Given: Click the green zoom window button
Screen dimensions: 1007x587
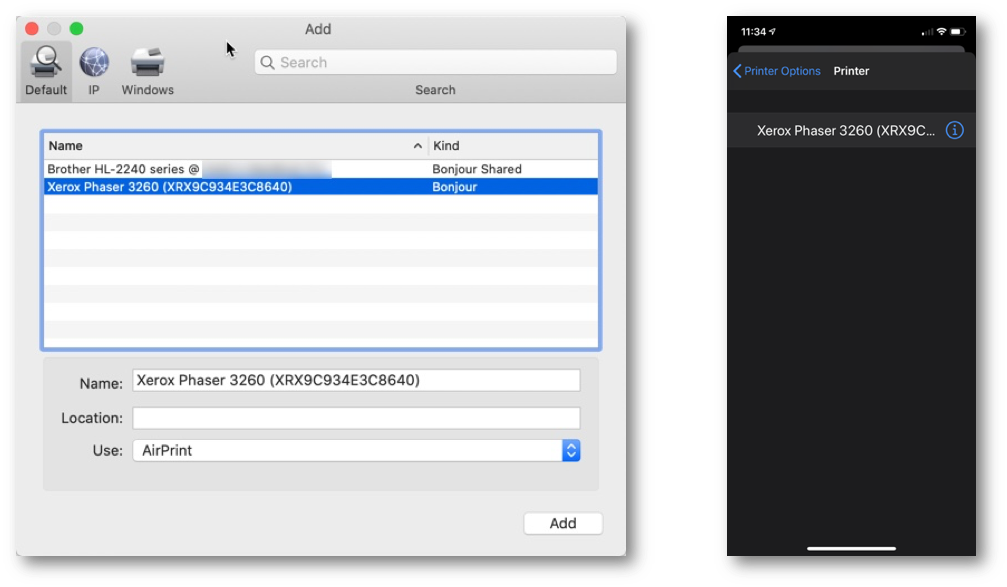Looking at the screenshot, I should pos(76,29).
